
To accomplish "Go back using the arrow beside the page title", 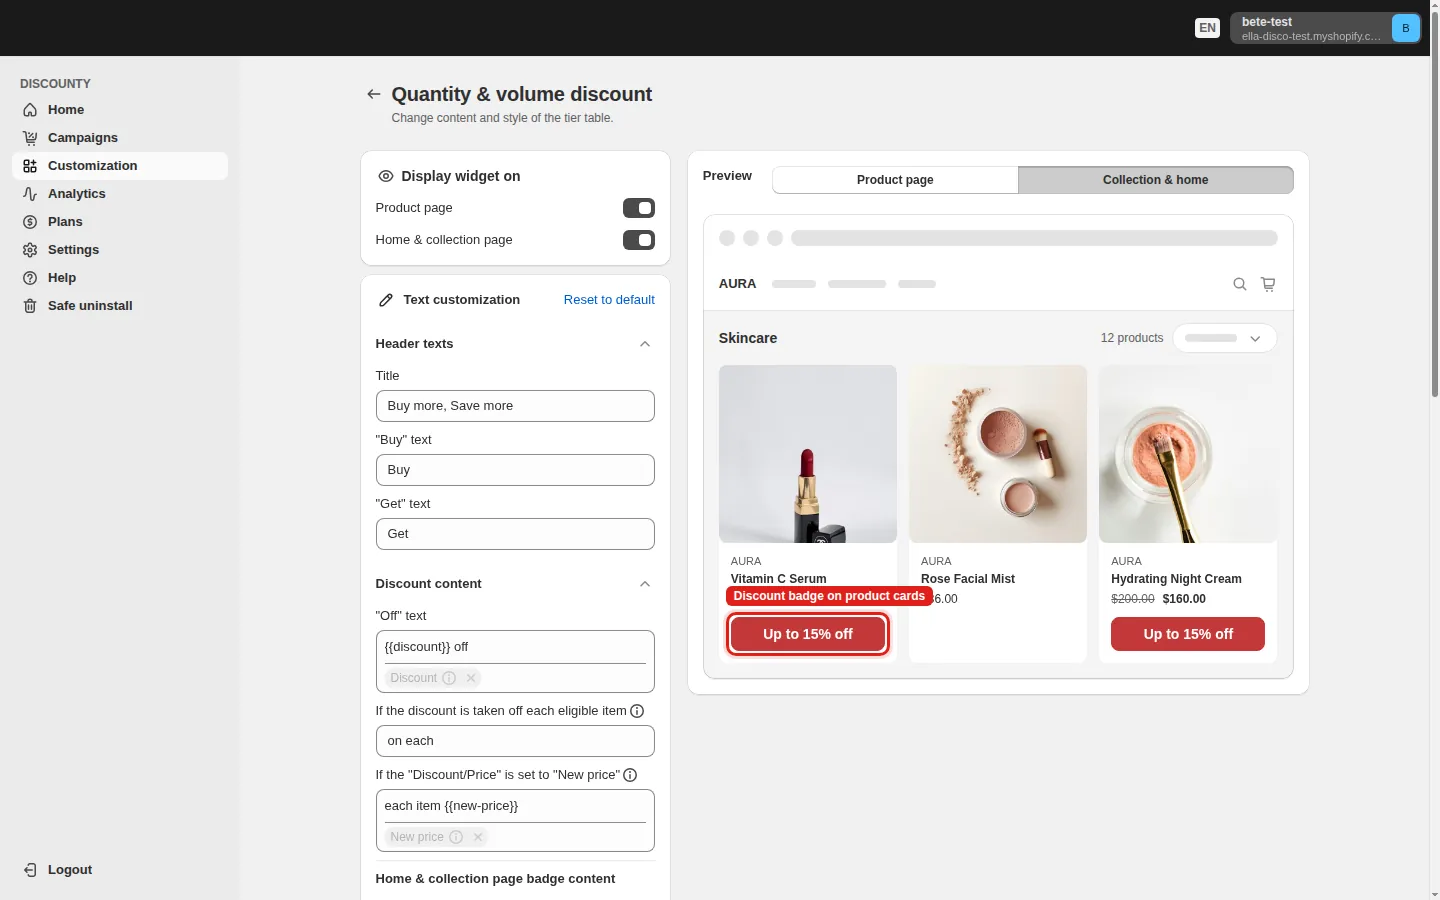I will 374,94.
